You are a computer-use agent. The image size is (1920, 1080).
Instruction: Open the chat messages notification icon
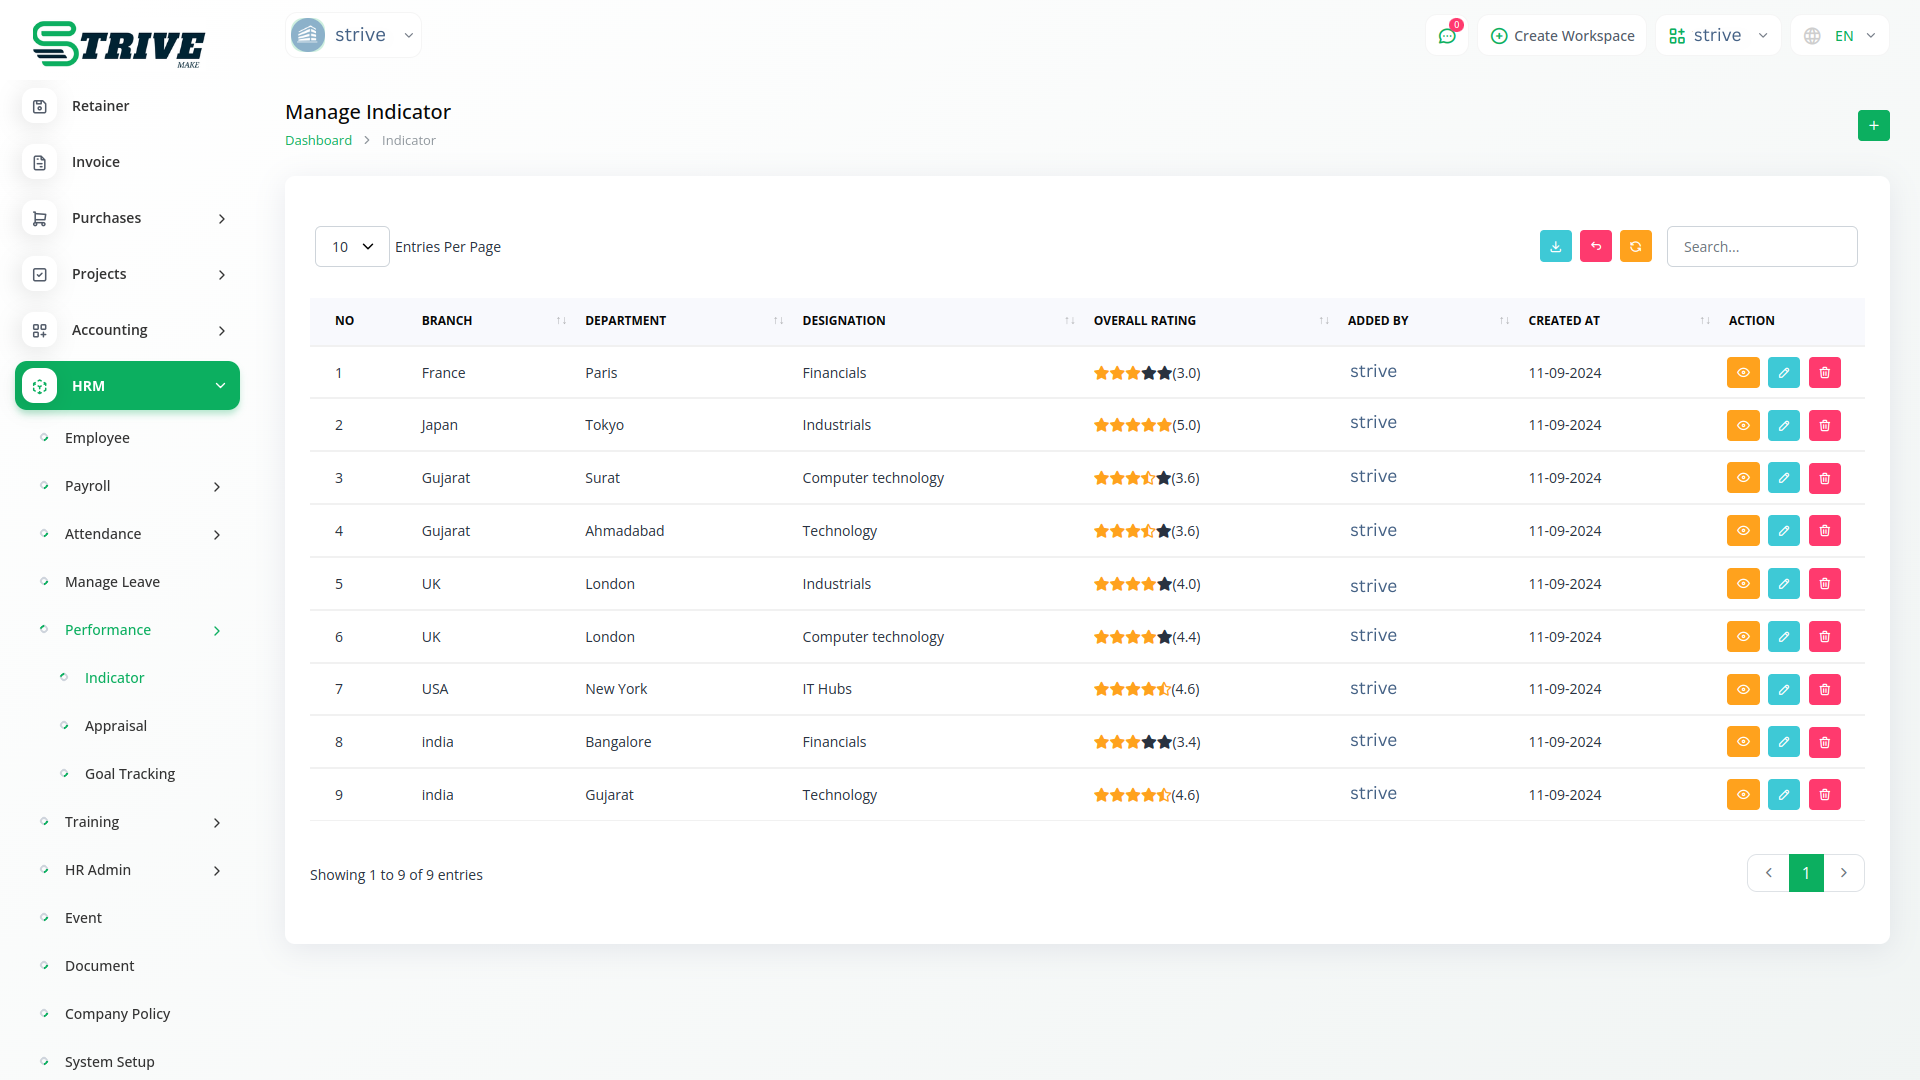(1446, 36)
